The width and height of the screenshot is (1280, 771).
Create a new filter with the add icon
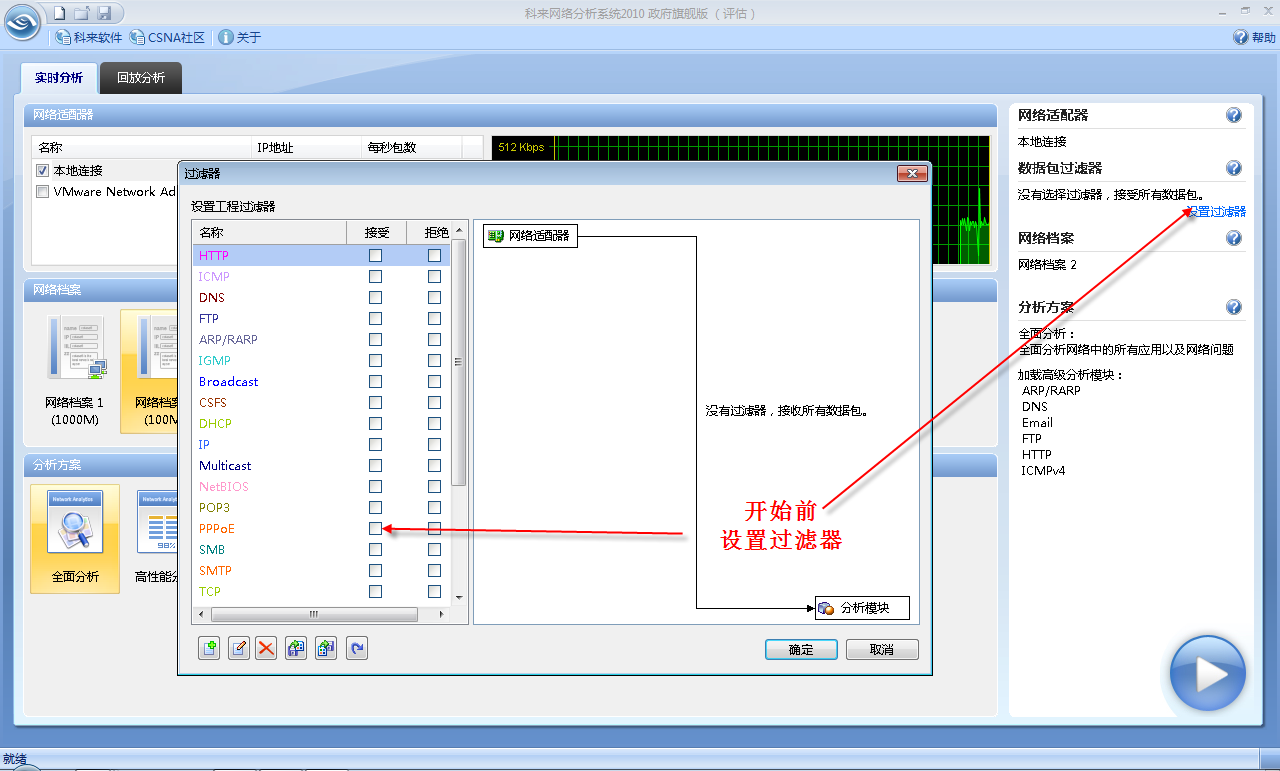point(209,648)
